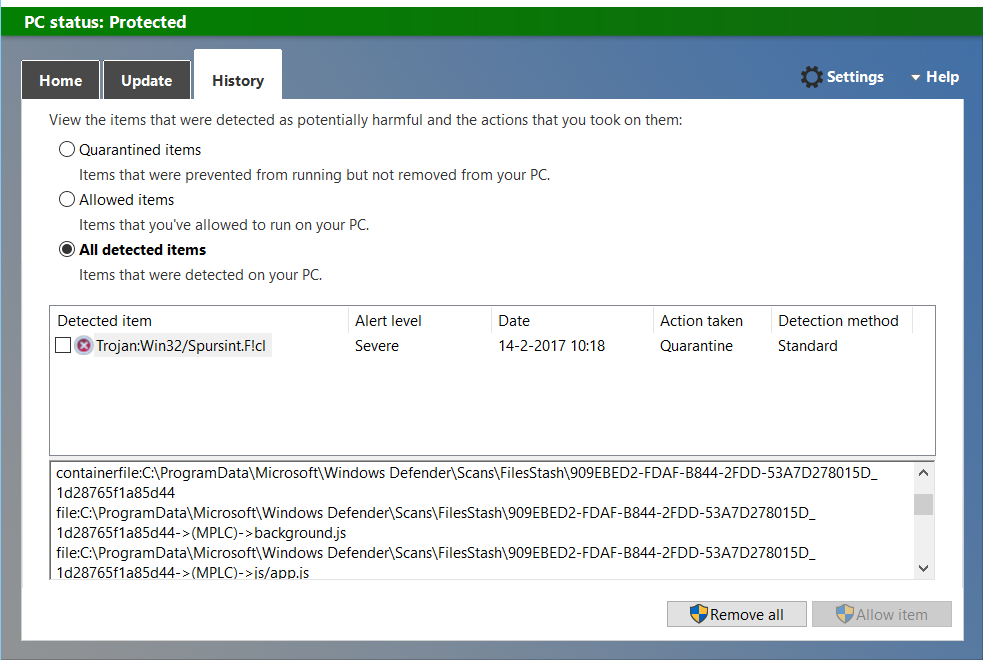Switch to the Update tab
Screen dimensions: 983x660
(147, 80)
